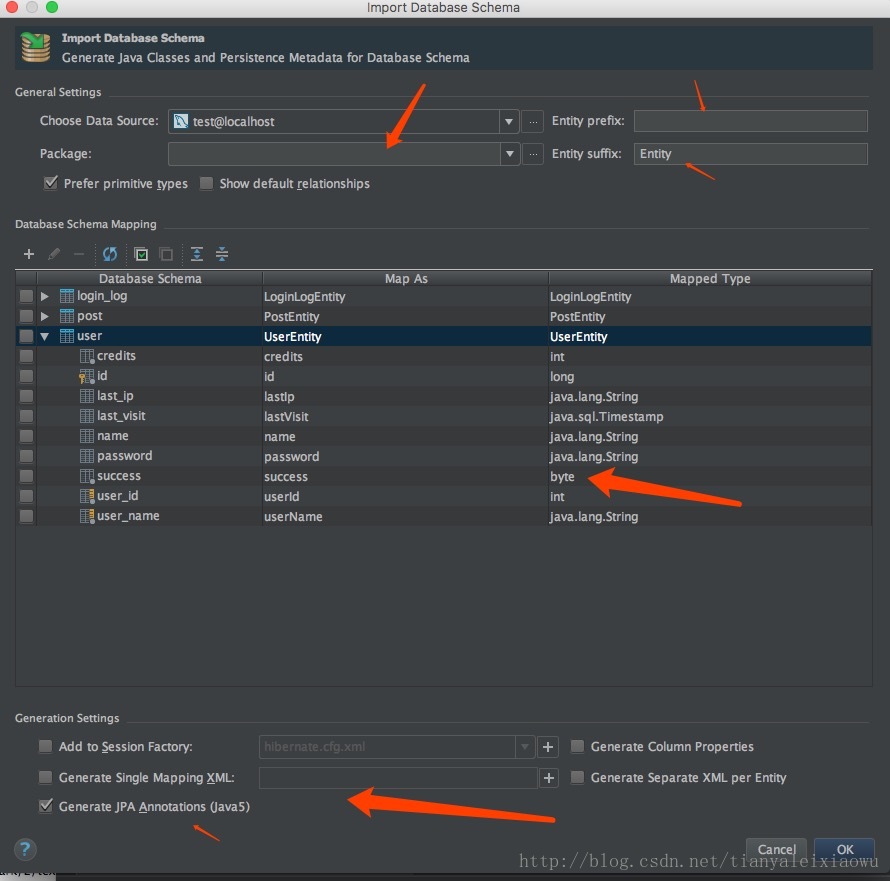Select the LoginLogEntity Map As cell

[406, 296]
